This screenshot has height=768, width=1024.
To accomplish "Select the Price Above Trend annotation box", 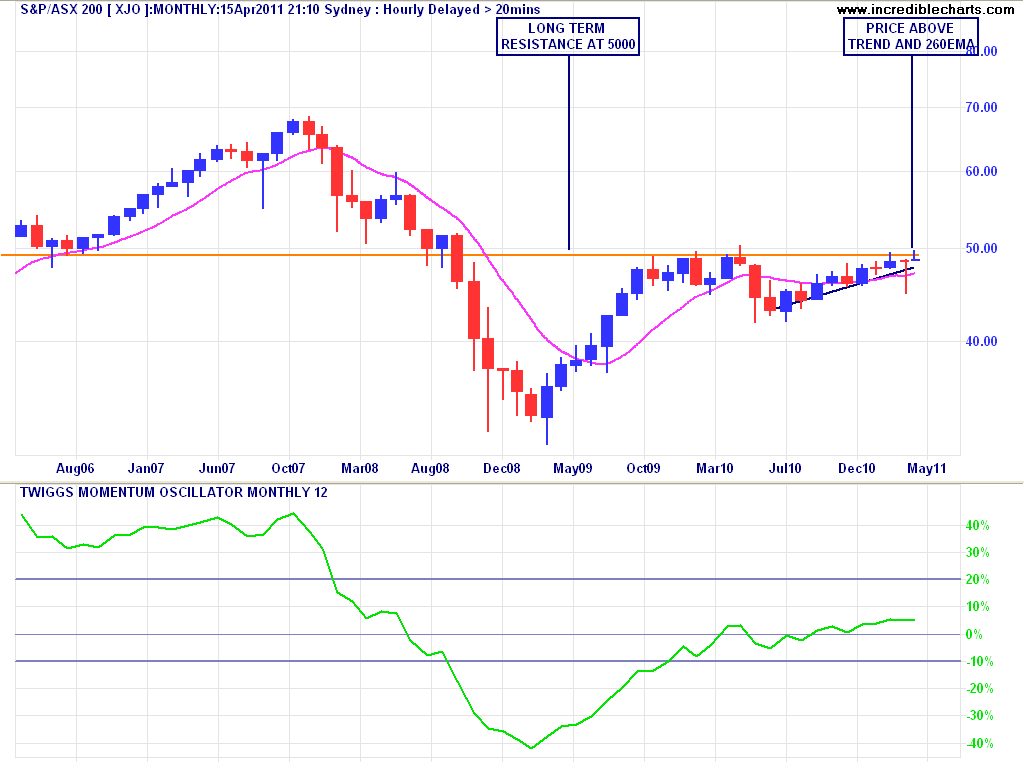I will (x=910, y=36).
